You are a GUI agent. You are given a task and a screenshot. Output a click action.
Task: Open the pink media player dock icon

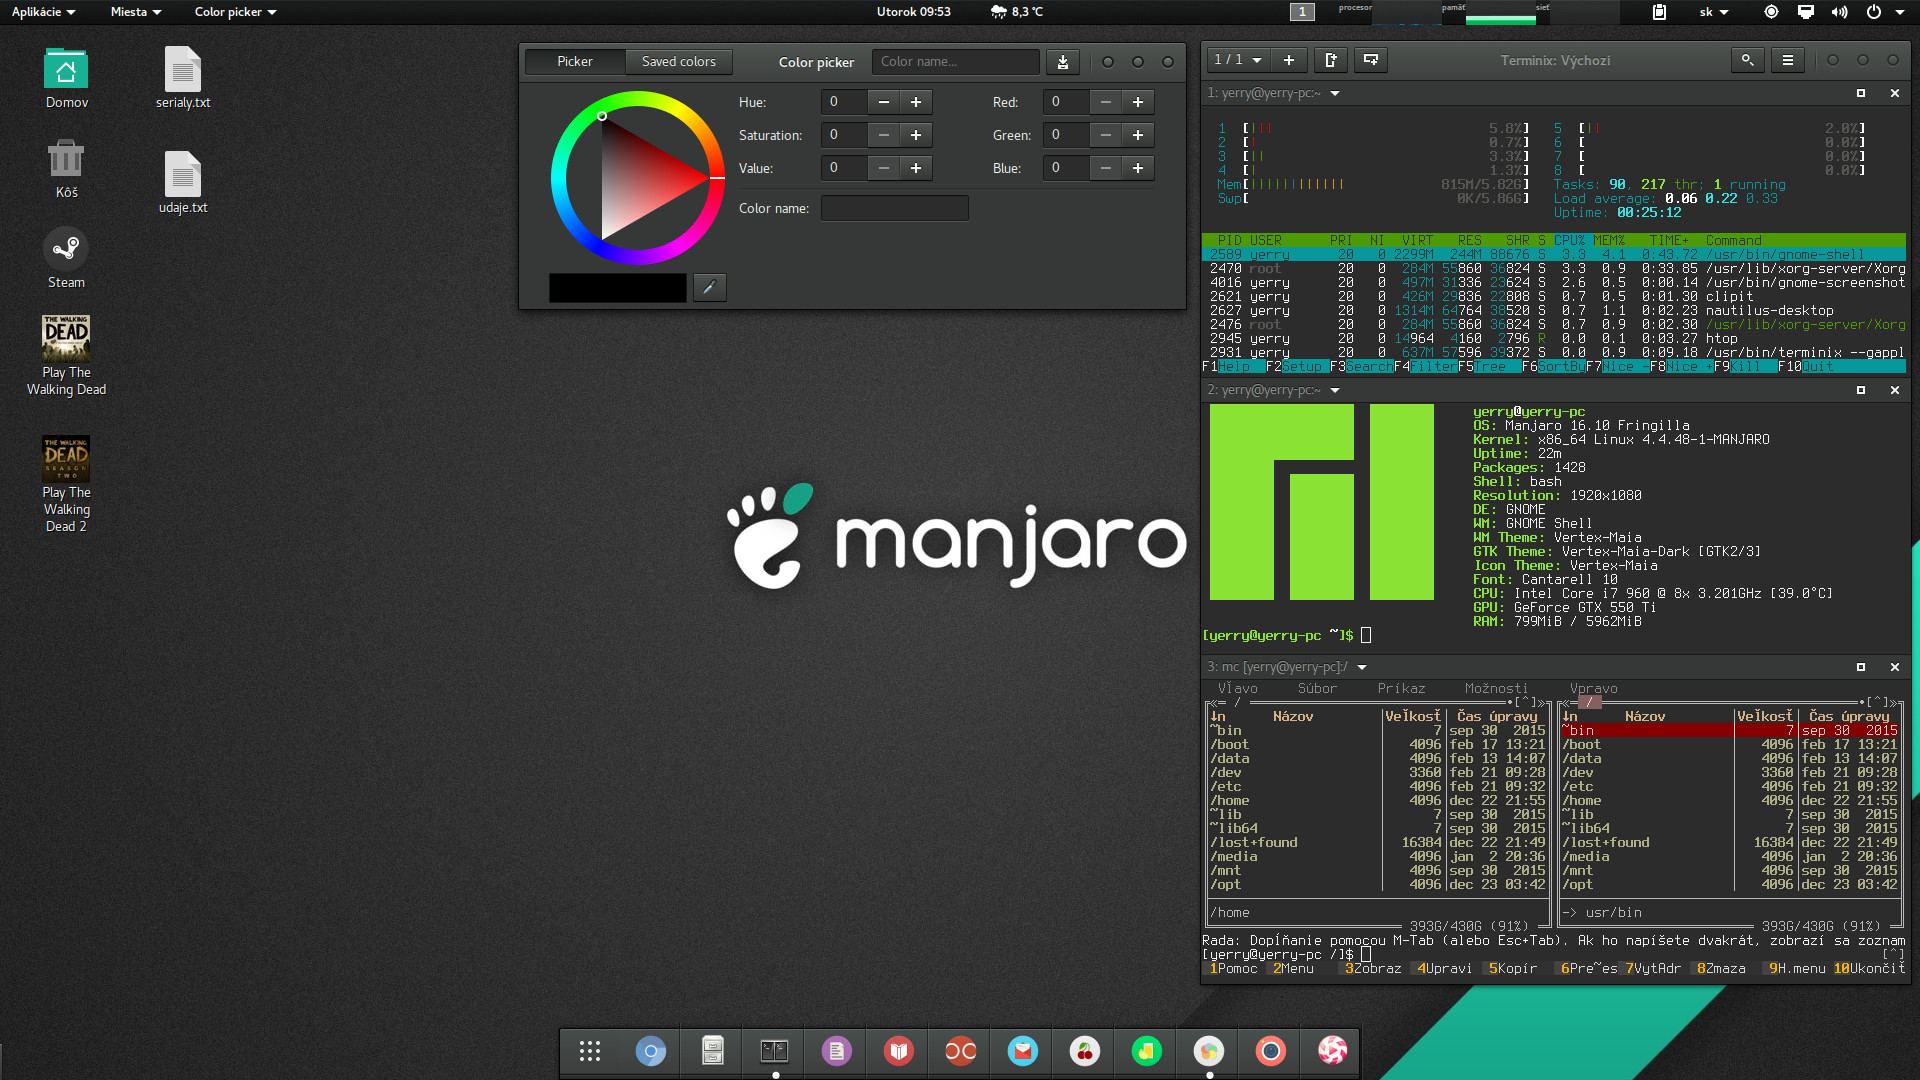1333,1051
